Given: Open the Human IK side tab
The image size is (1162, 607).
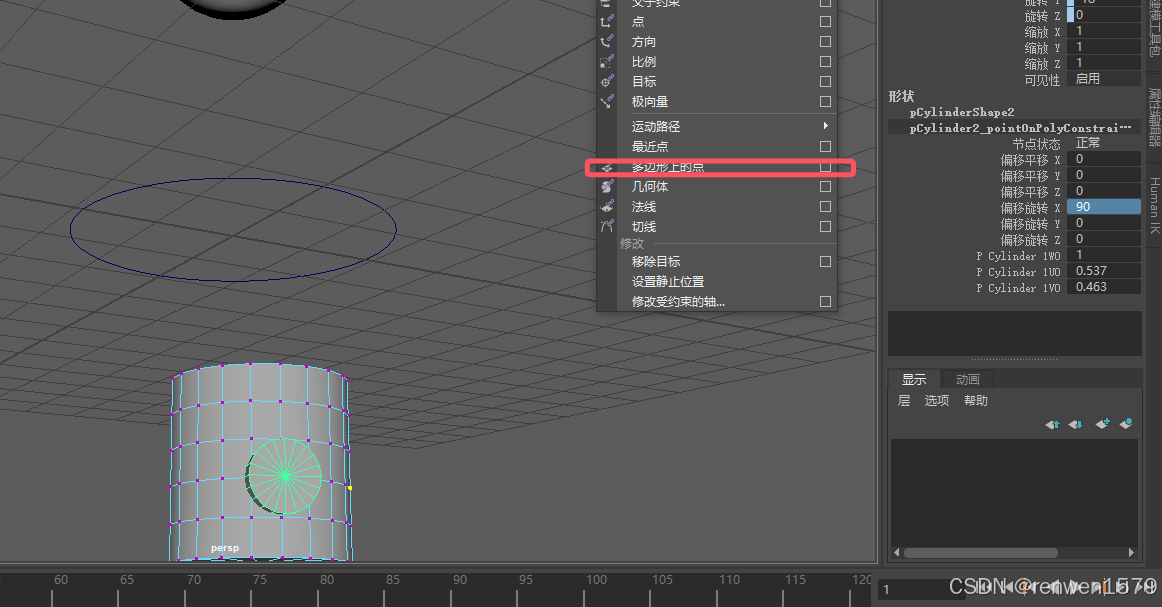Looking at the screenshot, I should 1155,205.
